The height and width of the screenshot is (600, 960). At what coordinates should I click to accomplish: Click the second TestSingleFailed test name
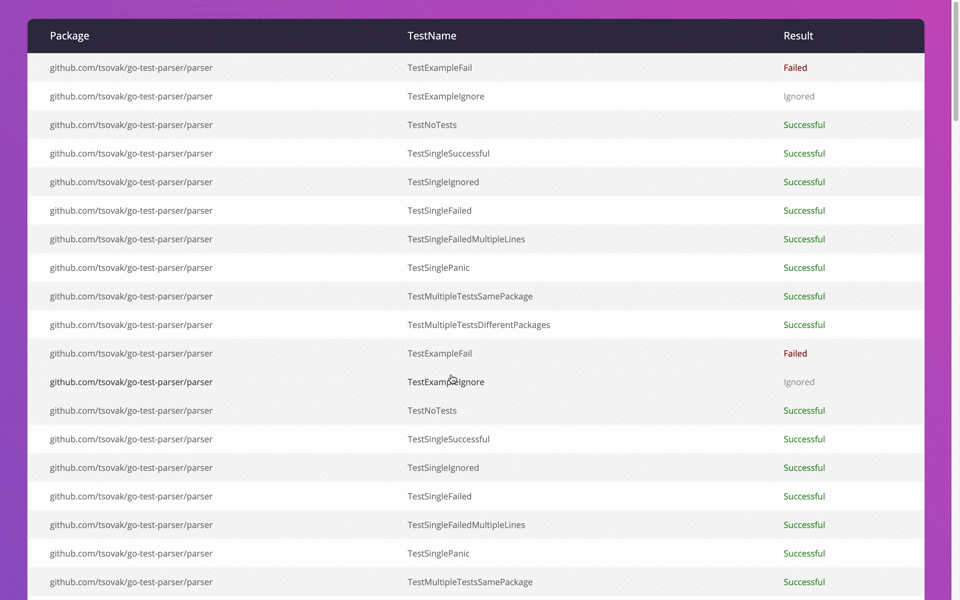440,497
